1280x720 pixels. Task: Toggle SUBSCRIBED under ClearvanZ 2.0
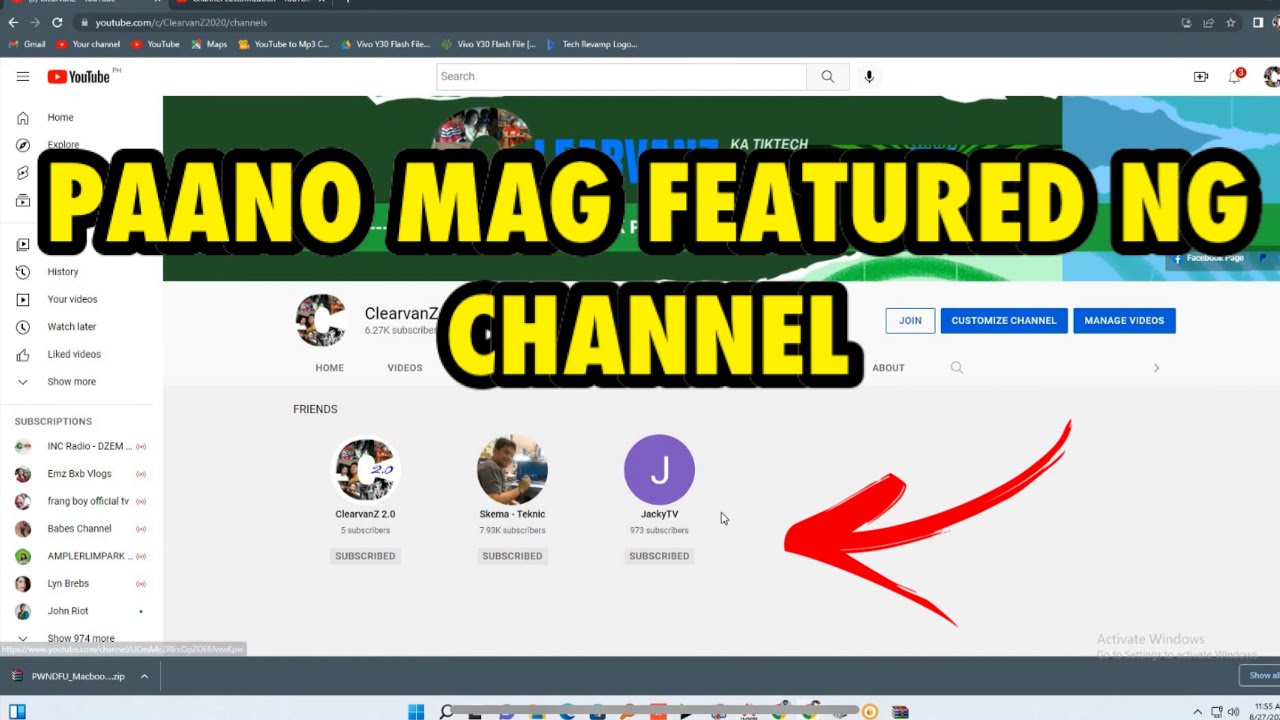[365, 556]
